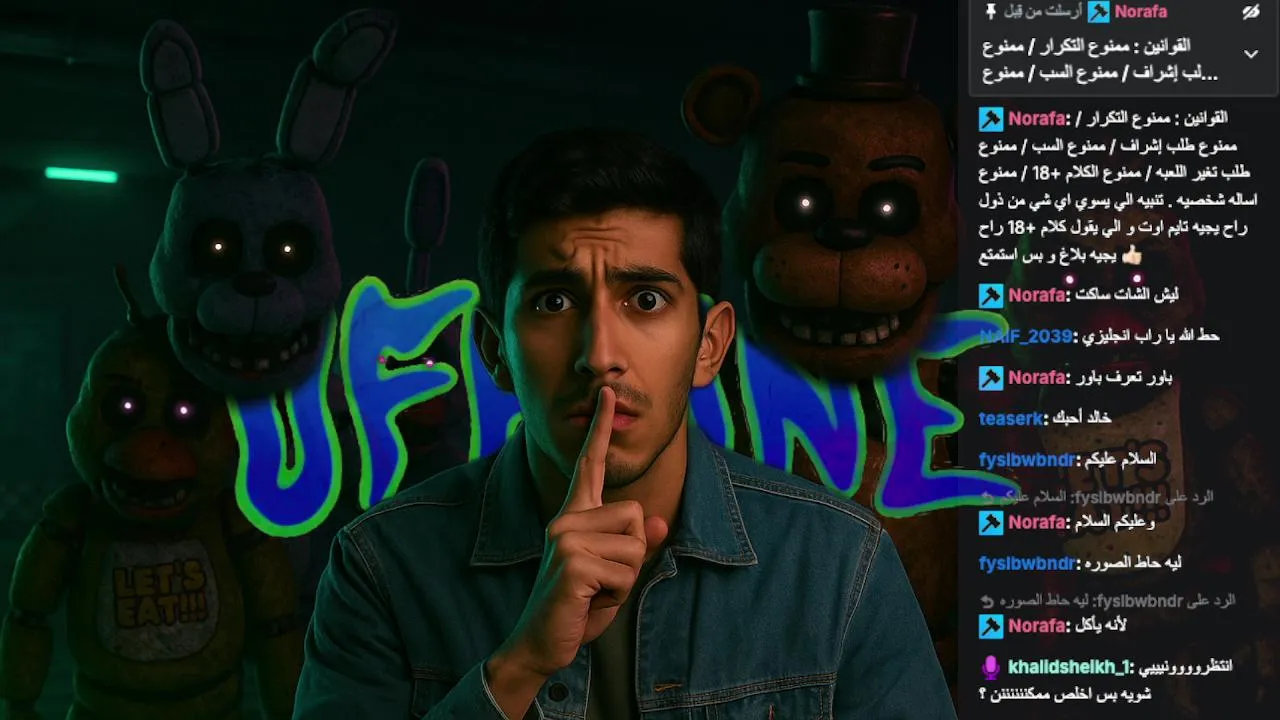Click the moderator badge beside 'ليش الشات ساكت'

(x=990, y=295)
